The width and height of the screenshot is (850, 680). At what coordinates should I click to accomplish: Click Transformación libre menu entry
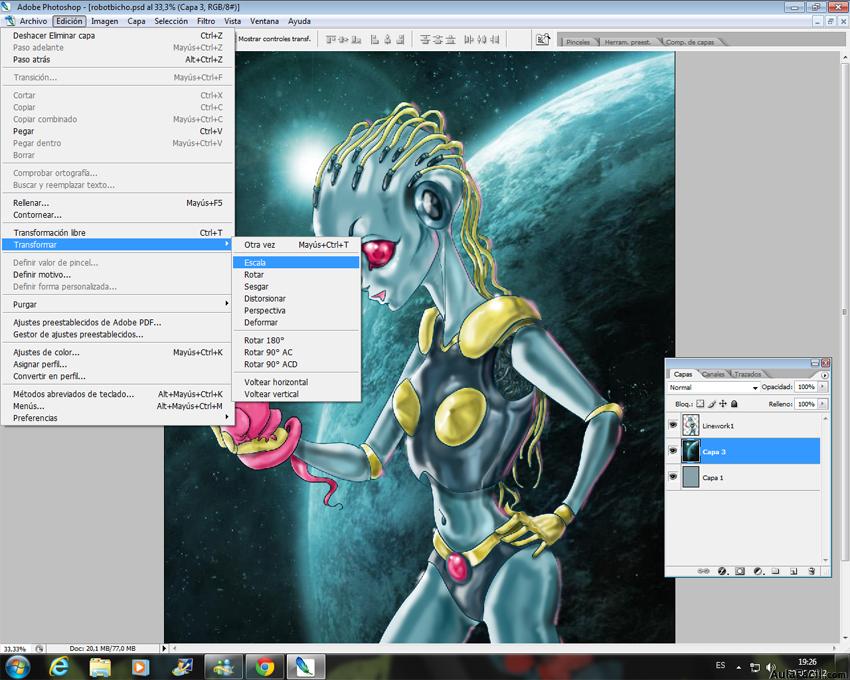(118, 233)
